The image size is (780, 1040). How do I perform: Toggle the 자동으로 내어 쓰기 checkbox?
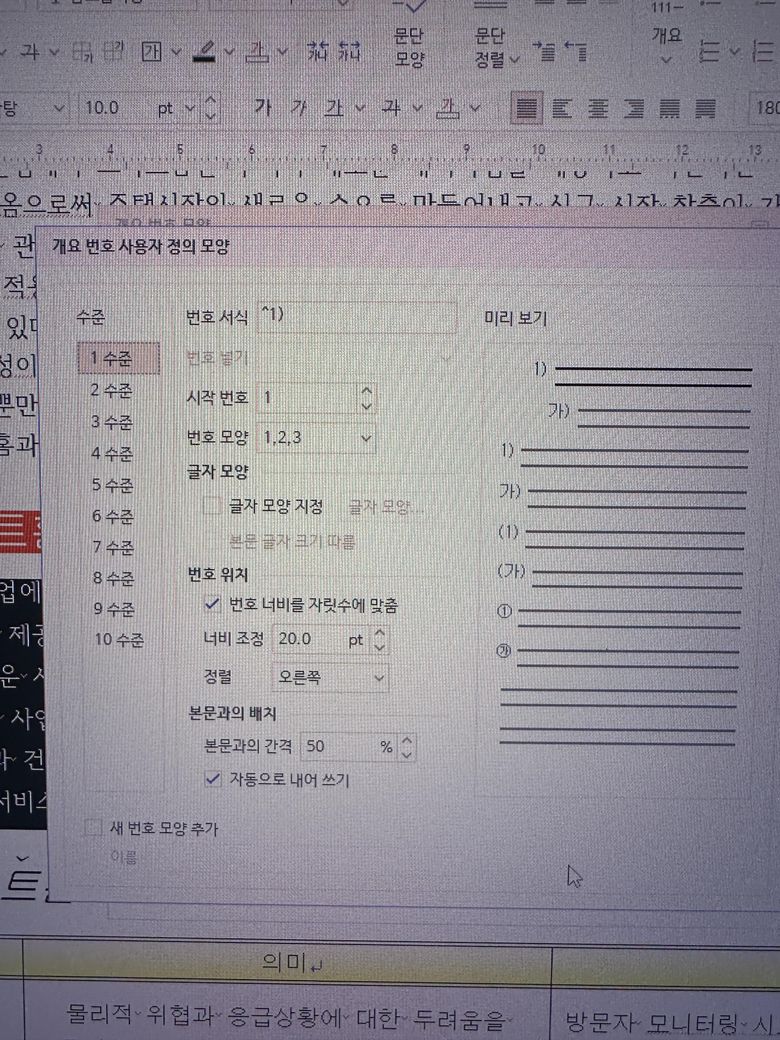coord(211,778)
